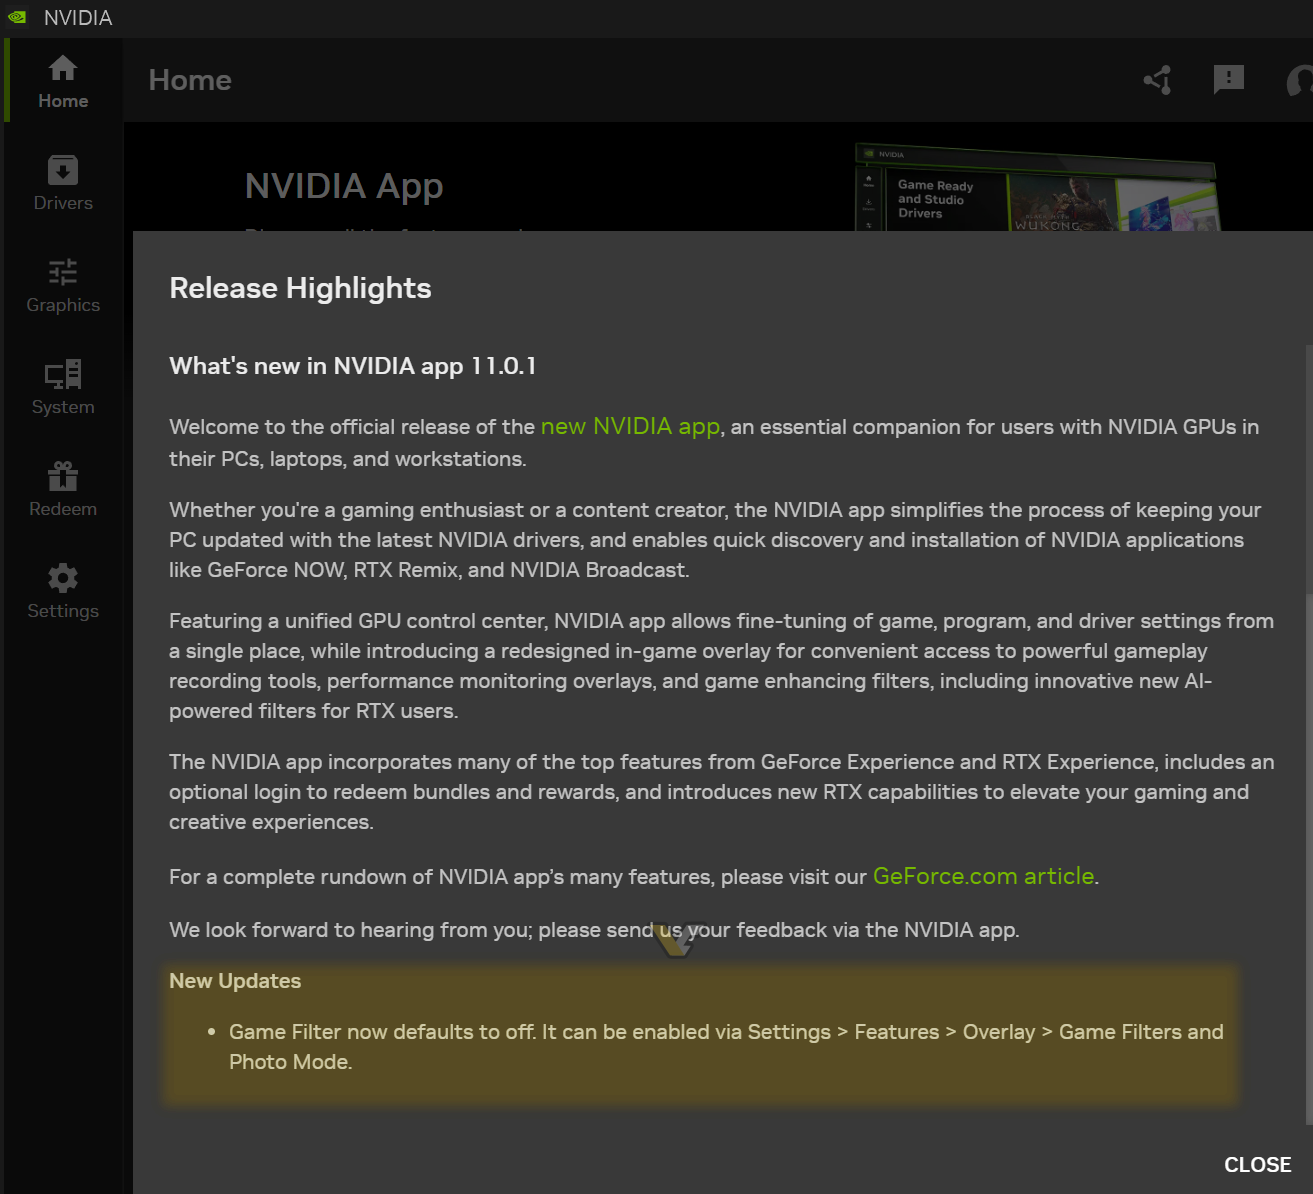The image size is (1313, 1194).
Task: Click the share icon in header
Action: pyautogui.click(x=1158, y=80)
